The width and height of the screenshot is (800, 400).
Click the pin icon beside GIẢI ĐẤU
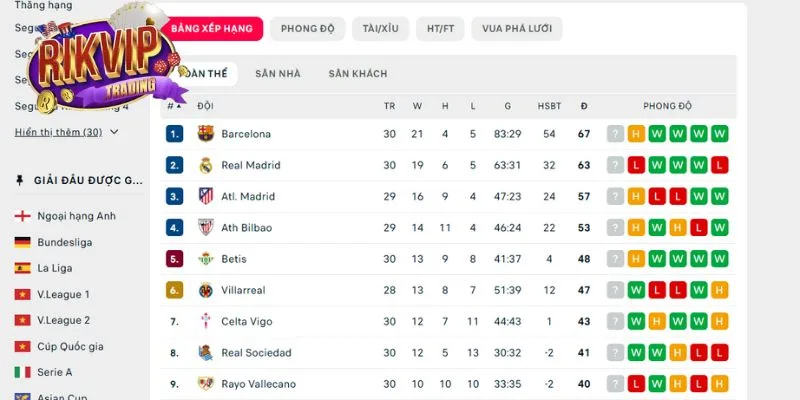(20, 180)
